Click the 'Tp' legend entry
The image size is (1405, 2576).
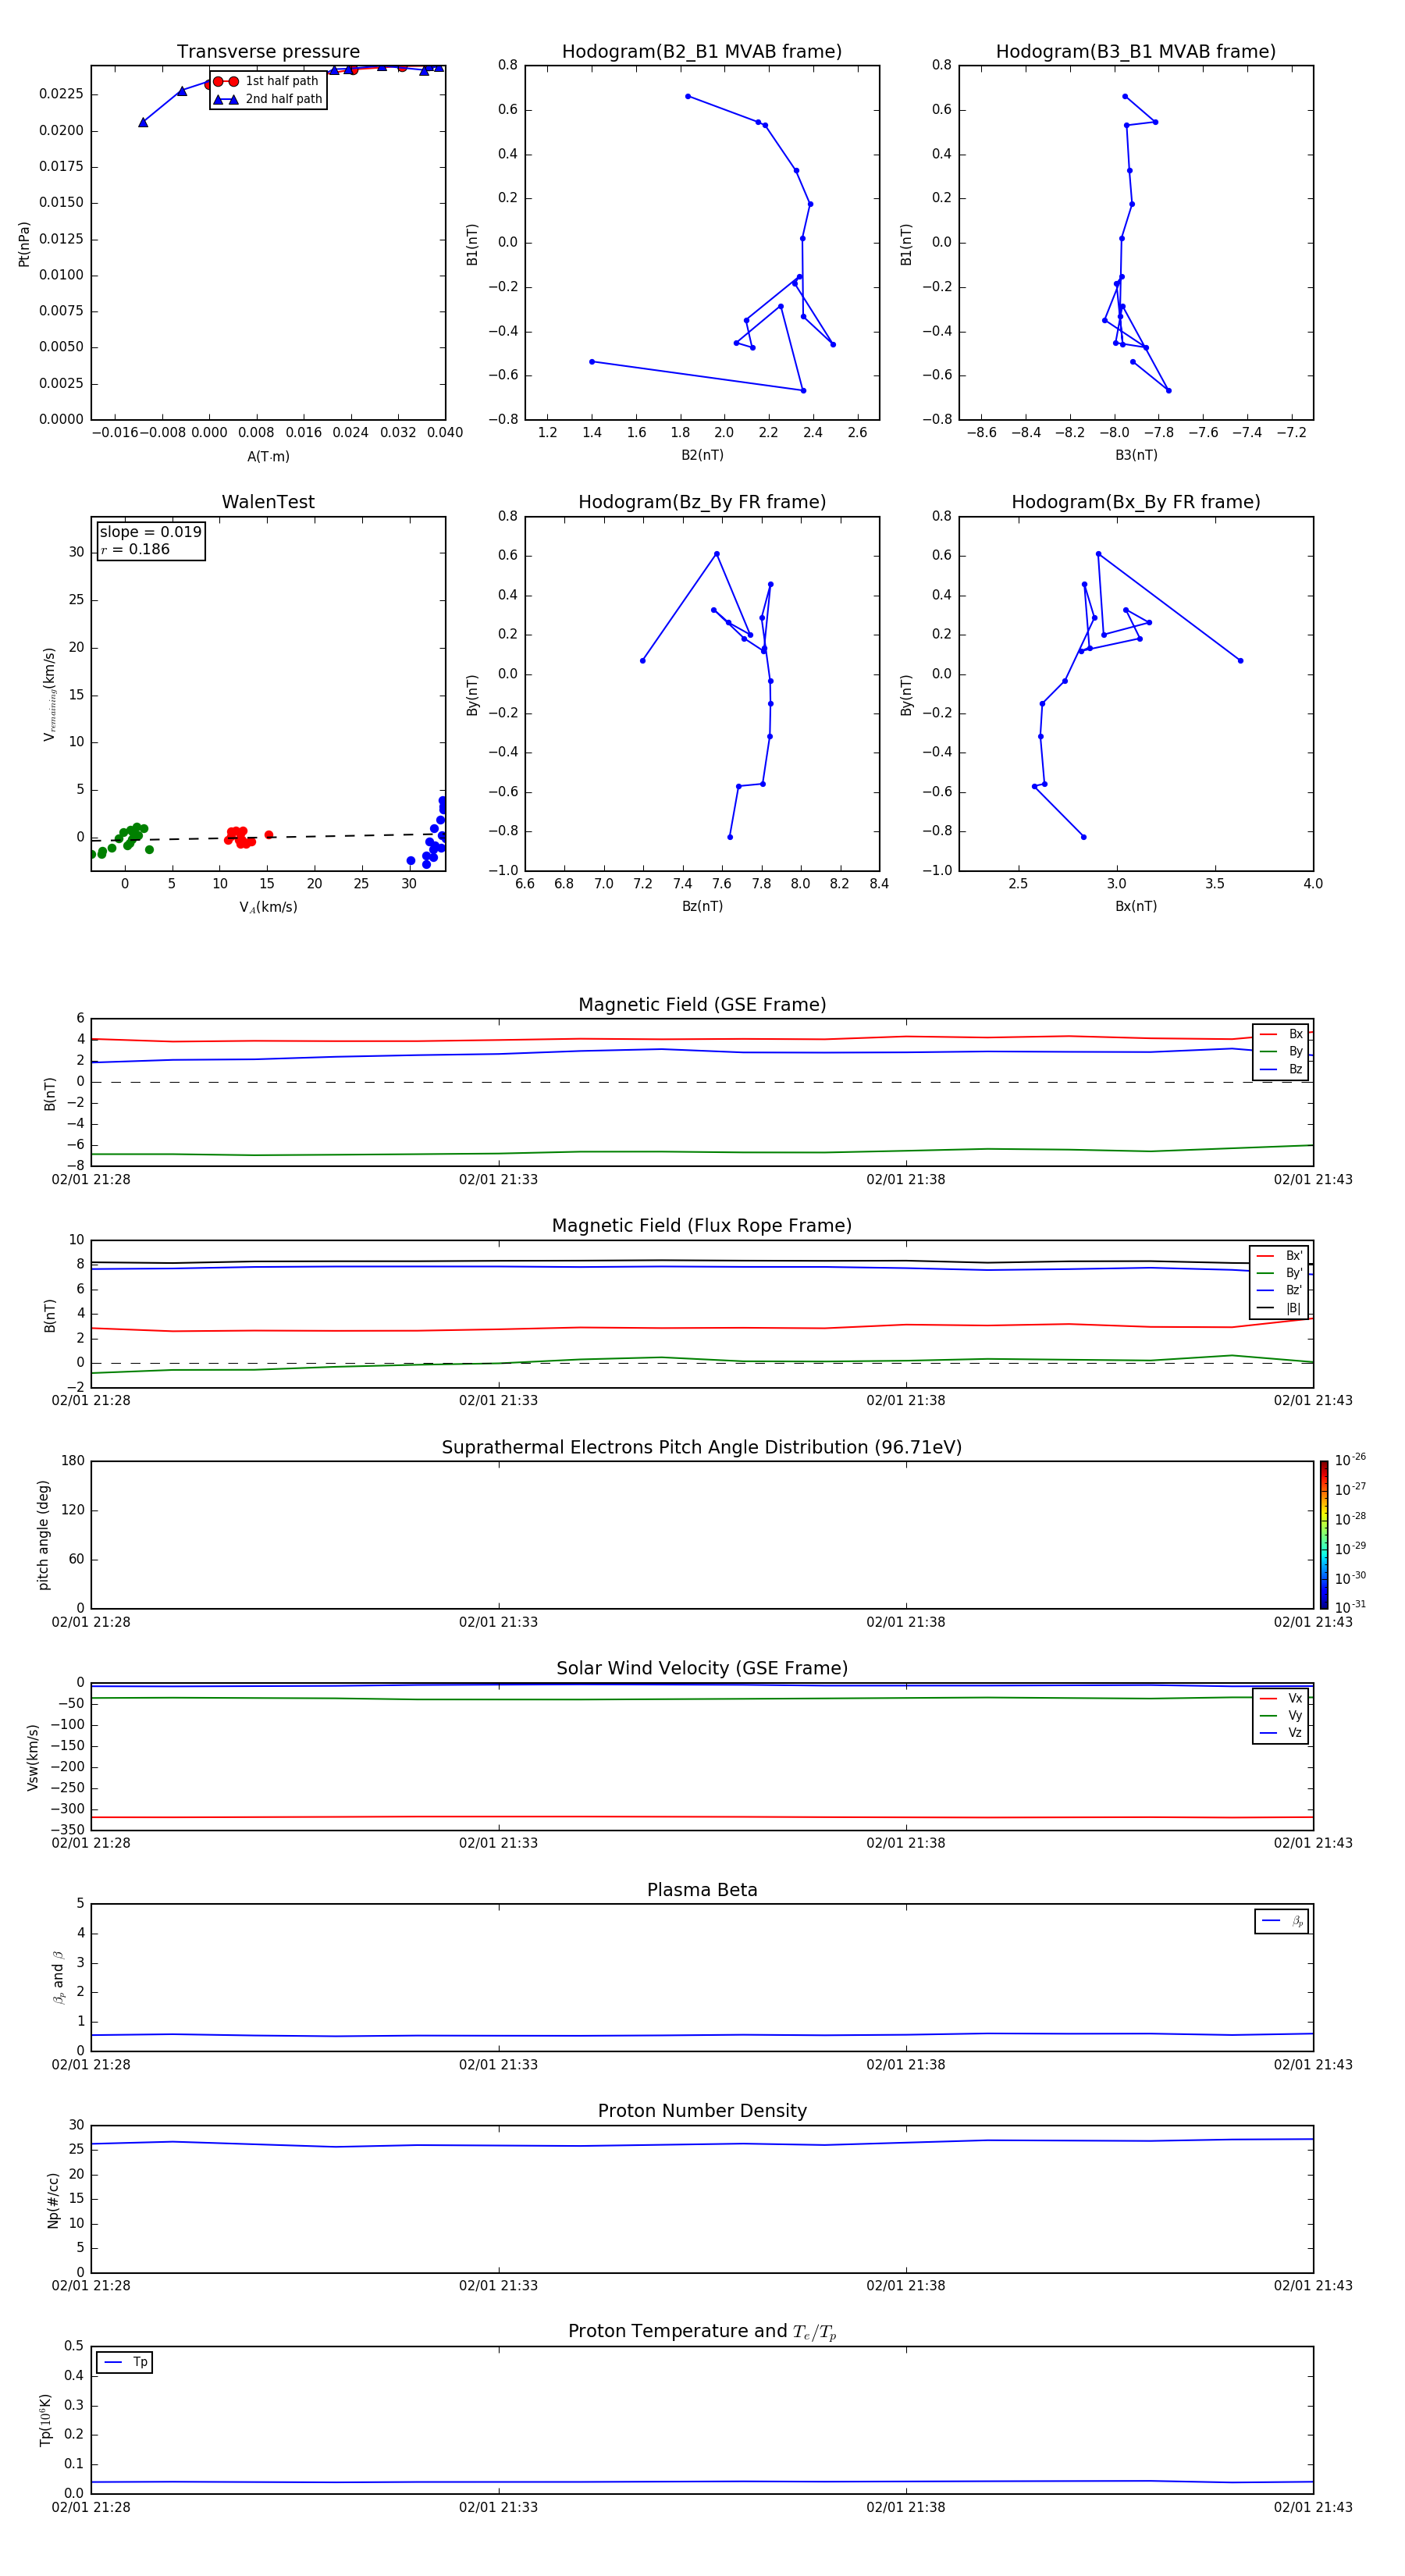(x=126, y=2362)
